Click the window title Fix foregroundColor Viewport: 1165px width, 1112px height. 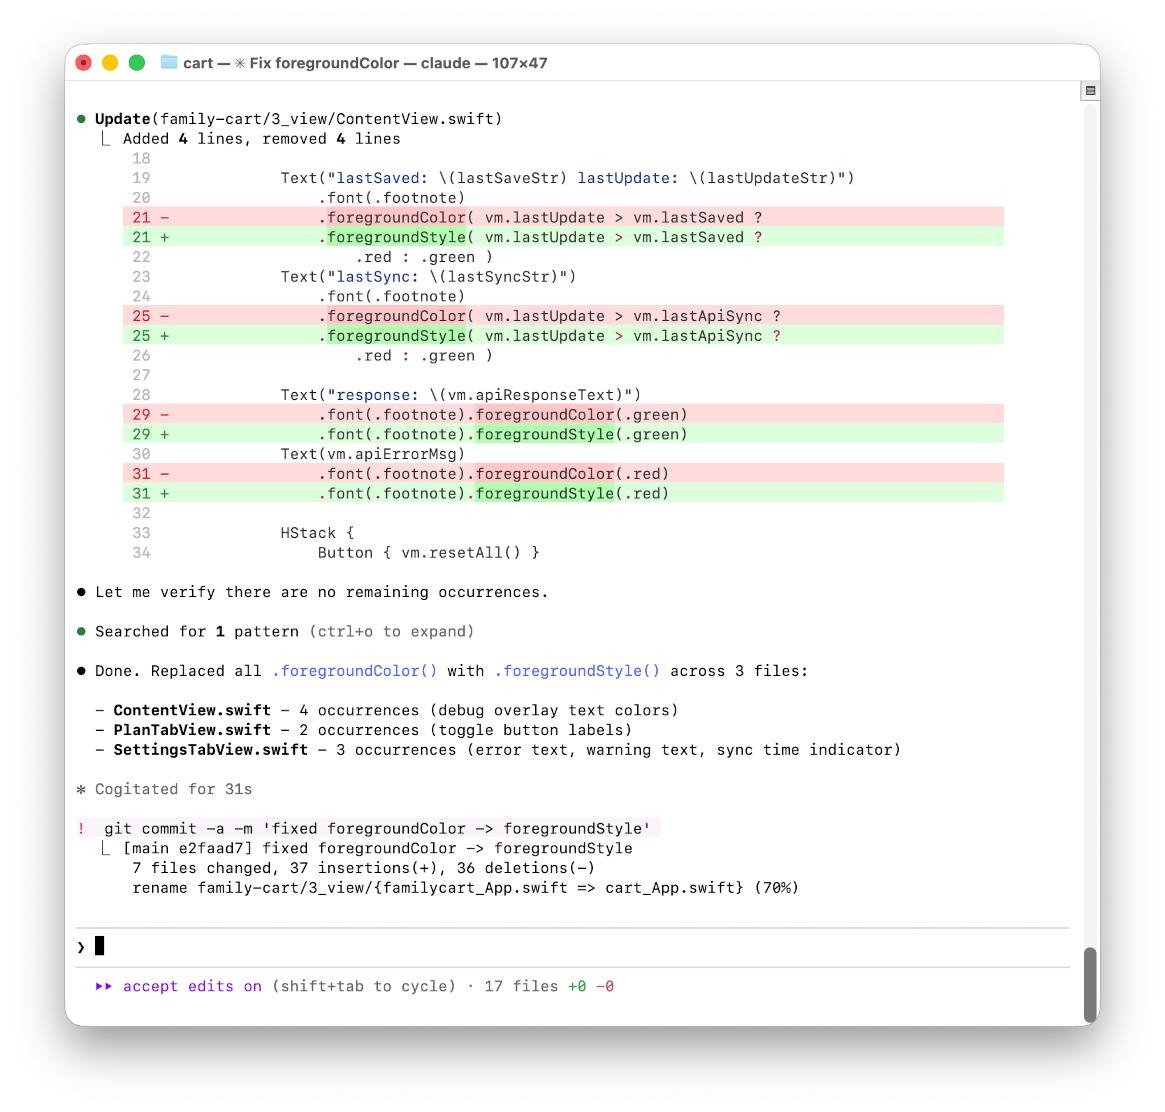[x=317, y=63]
